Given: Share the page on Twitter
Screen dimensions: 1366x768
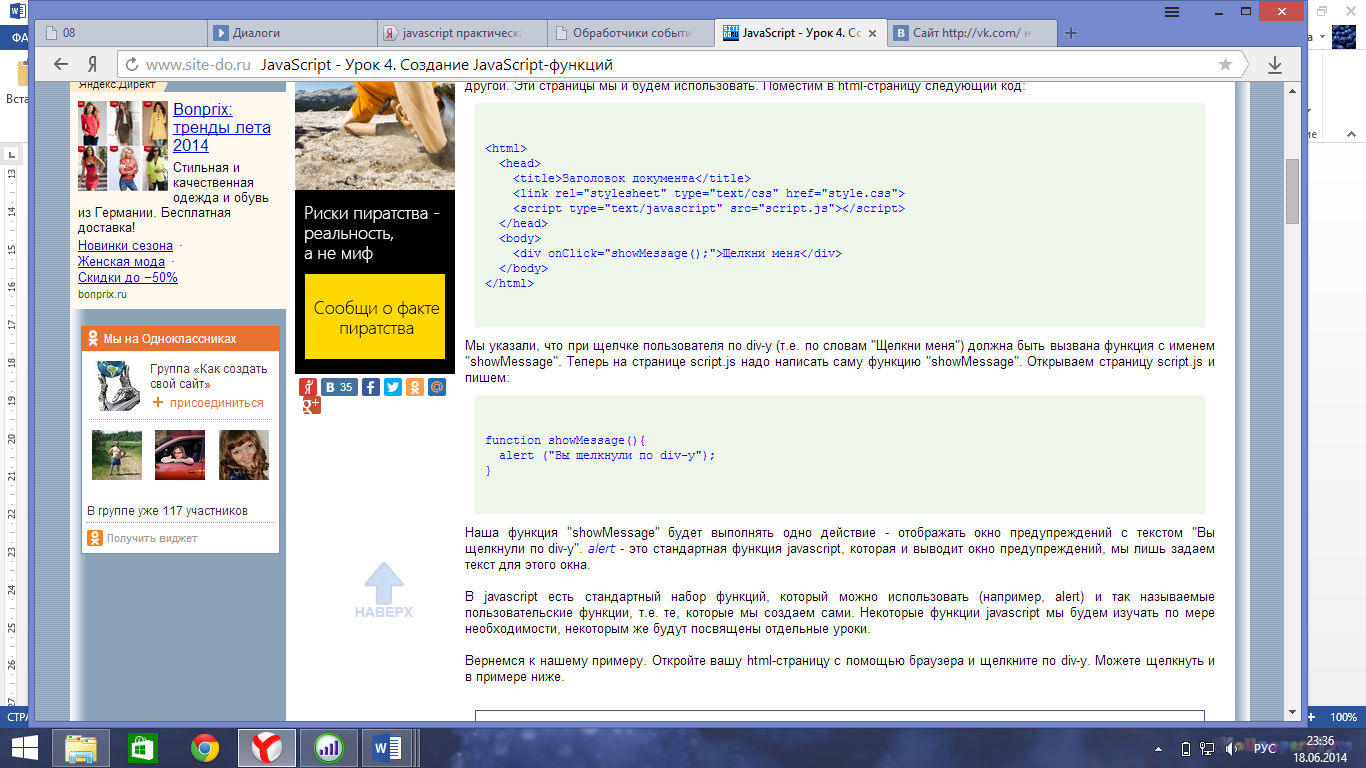Looking at the screenshot, I should (x=393, y=387).
